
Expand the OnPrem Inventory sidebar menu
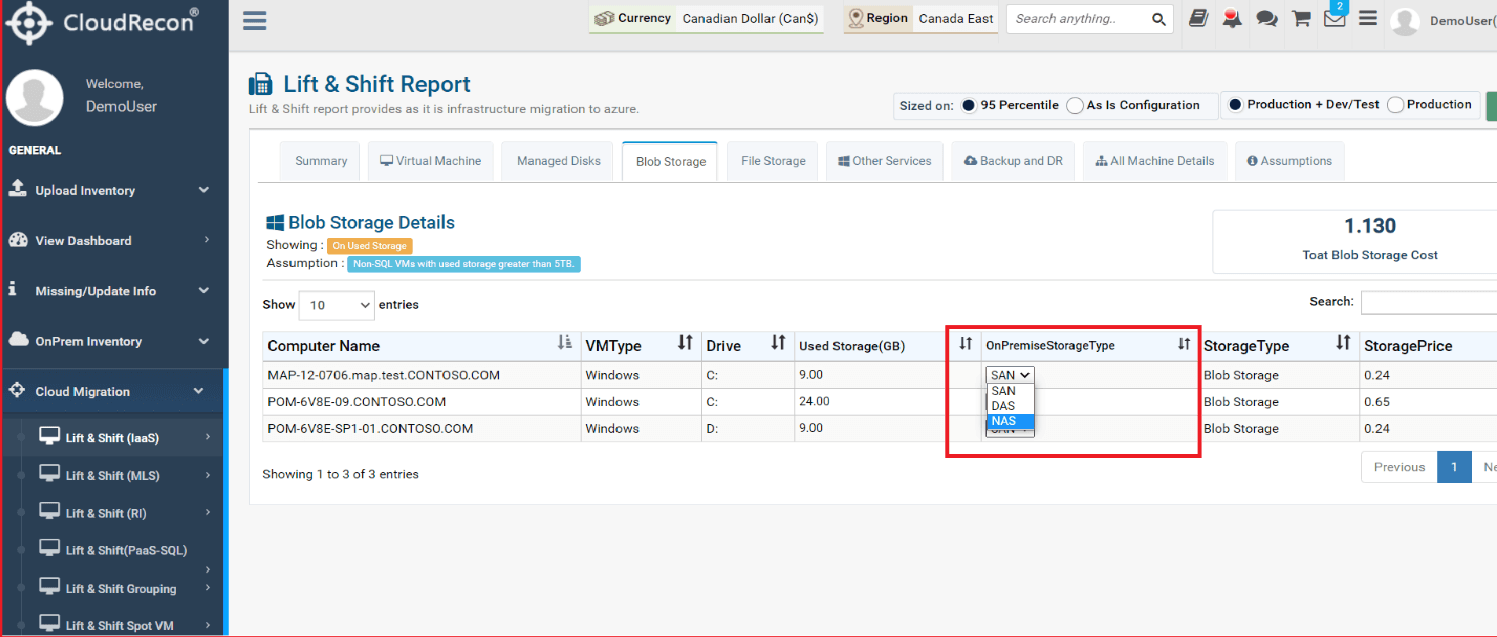pos(108,341)
